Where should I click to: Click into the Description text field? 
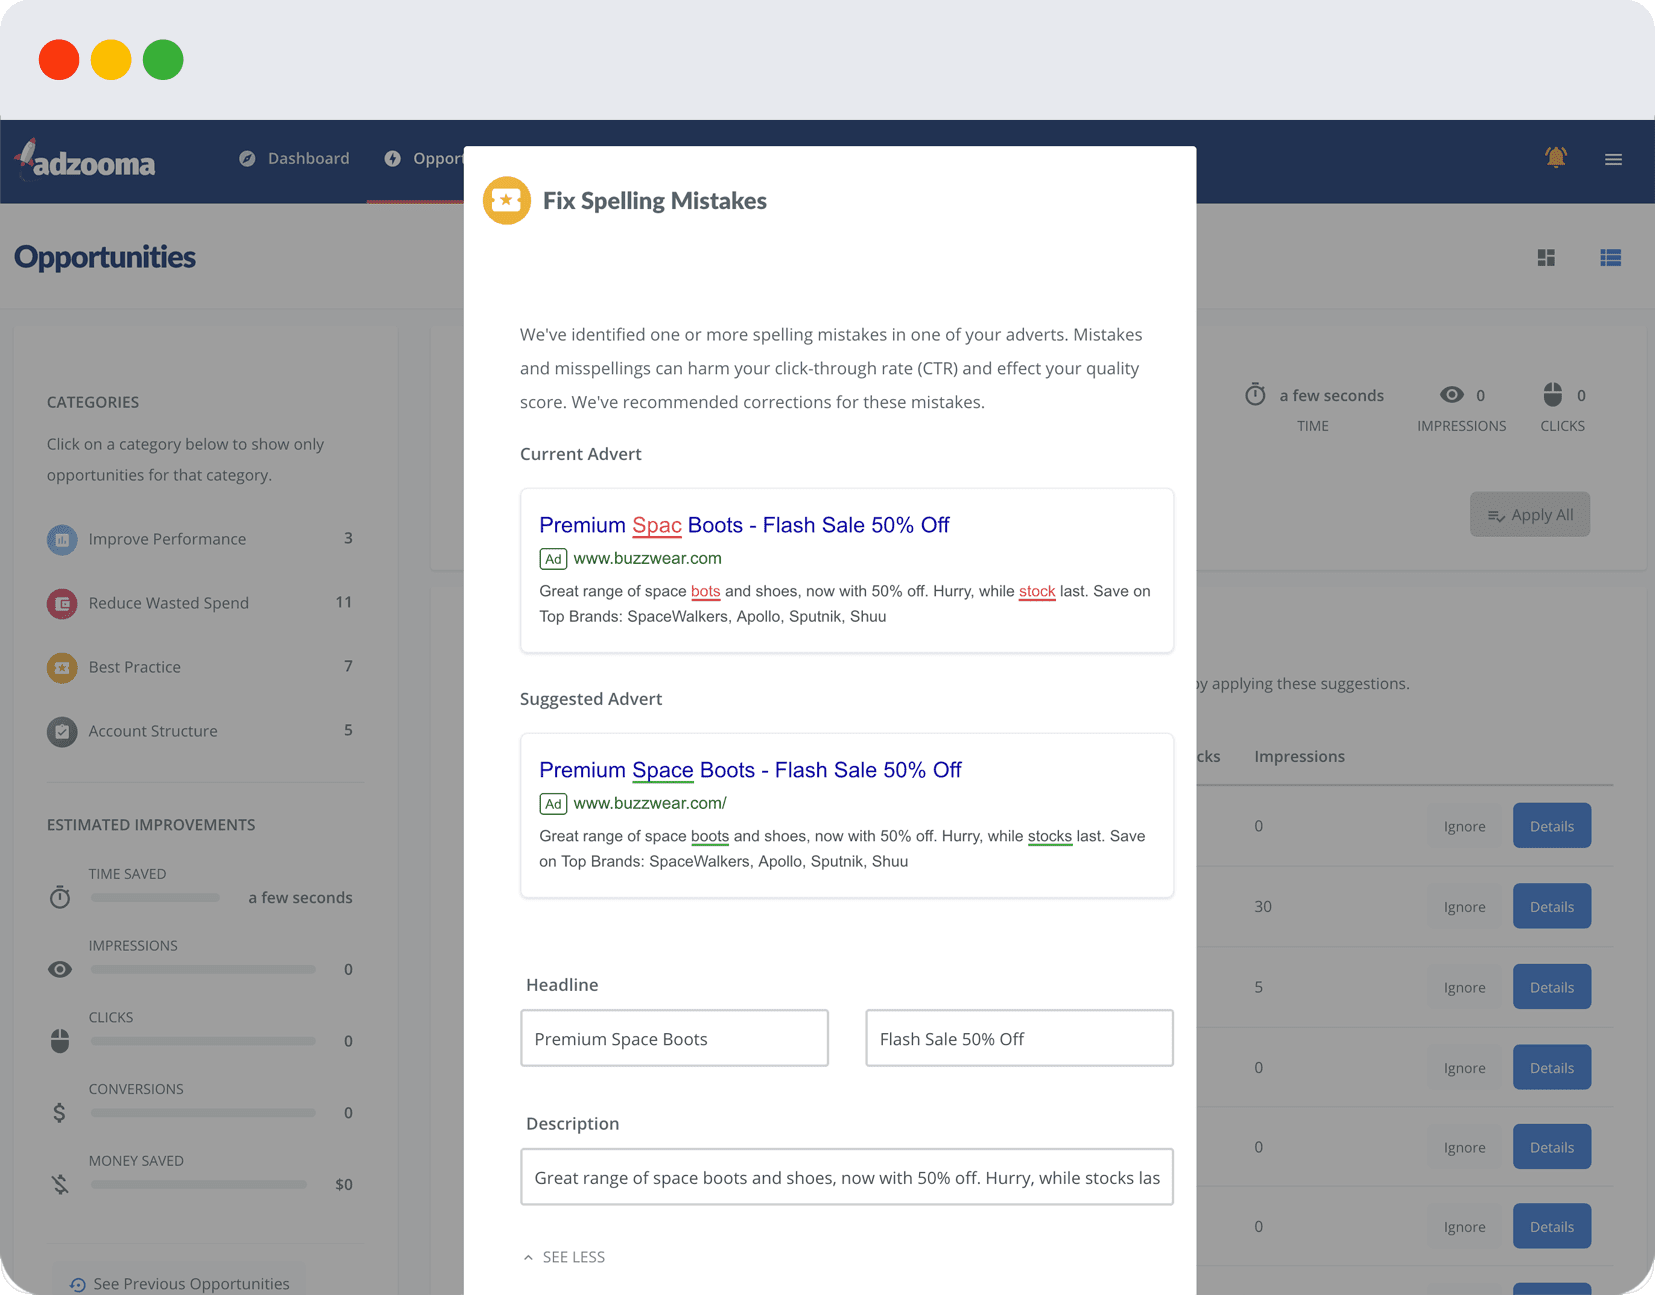click(x=846, y=1177)
